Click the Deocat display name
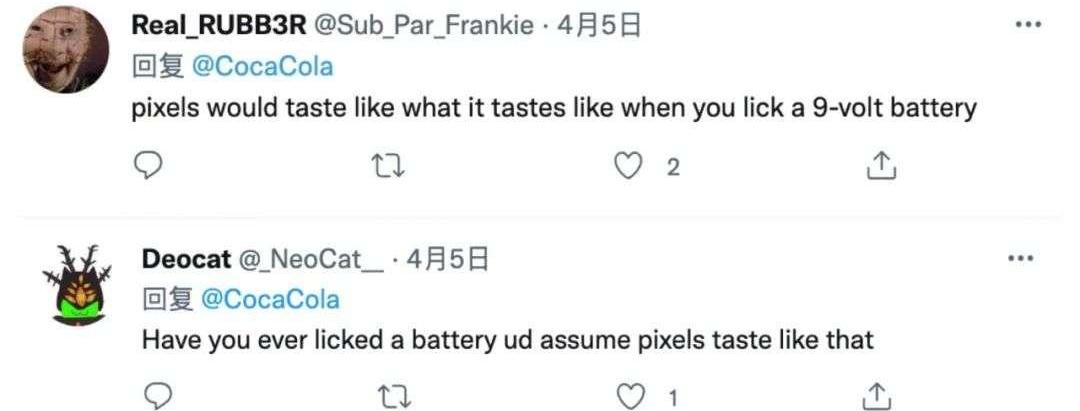 coord(184,259)
